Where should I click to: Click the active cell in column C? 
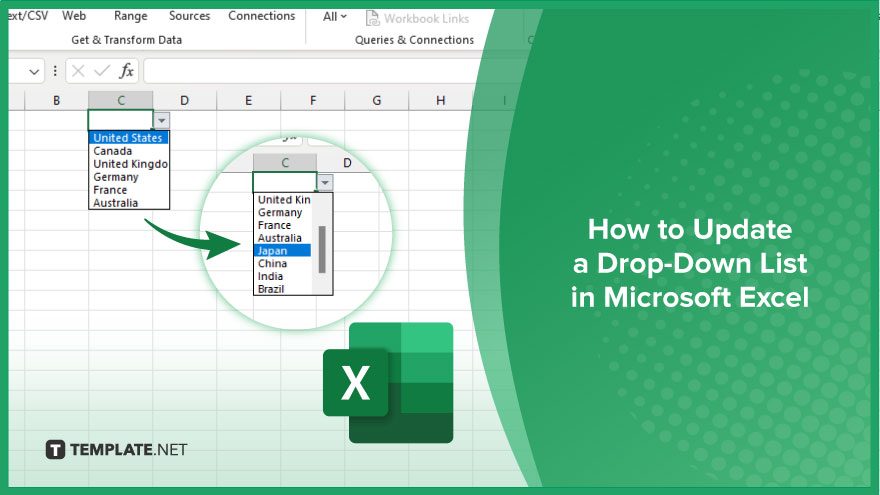pyautogui.click(x=121, y=120)
